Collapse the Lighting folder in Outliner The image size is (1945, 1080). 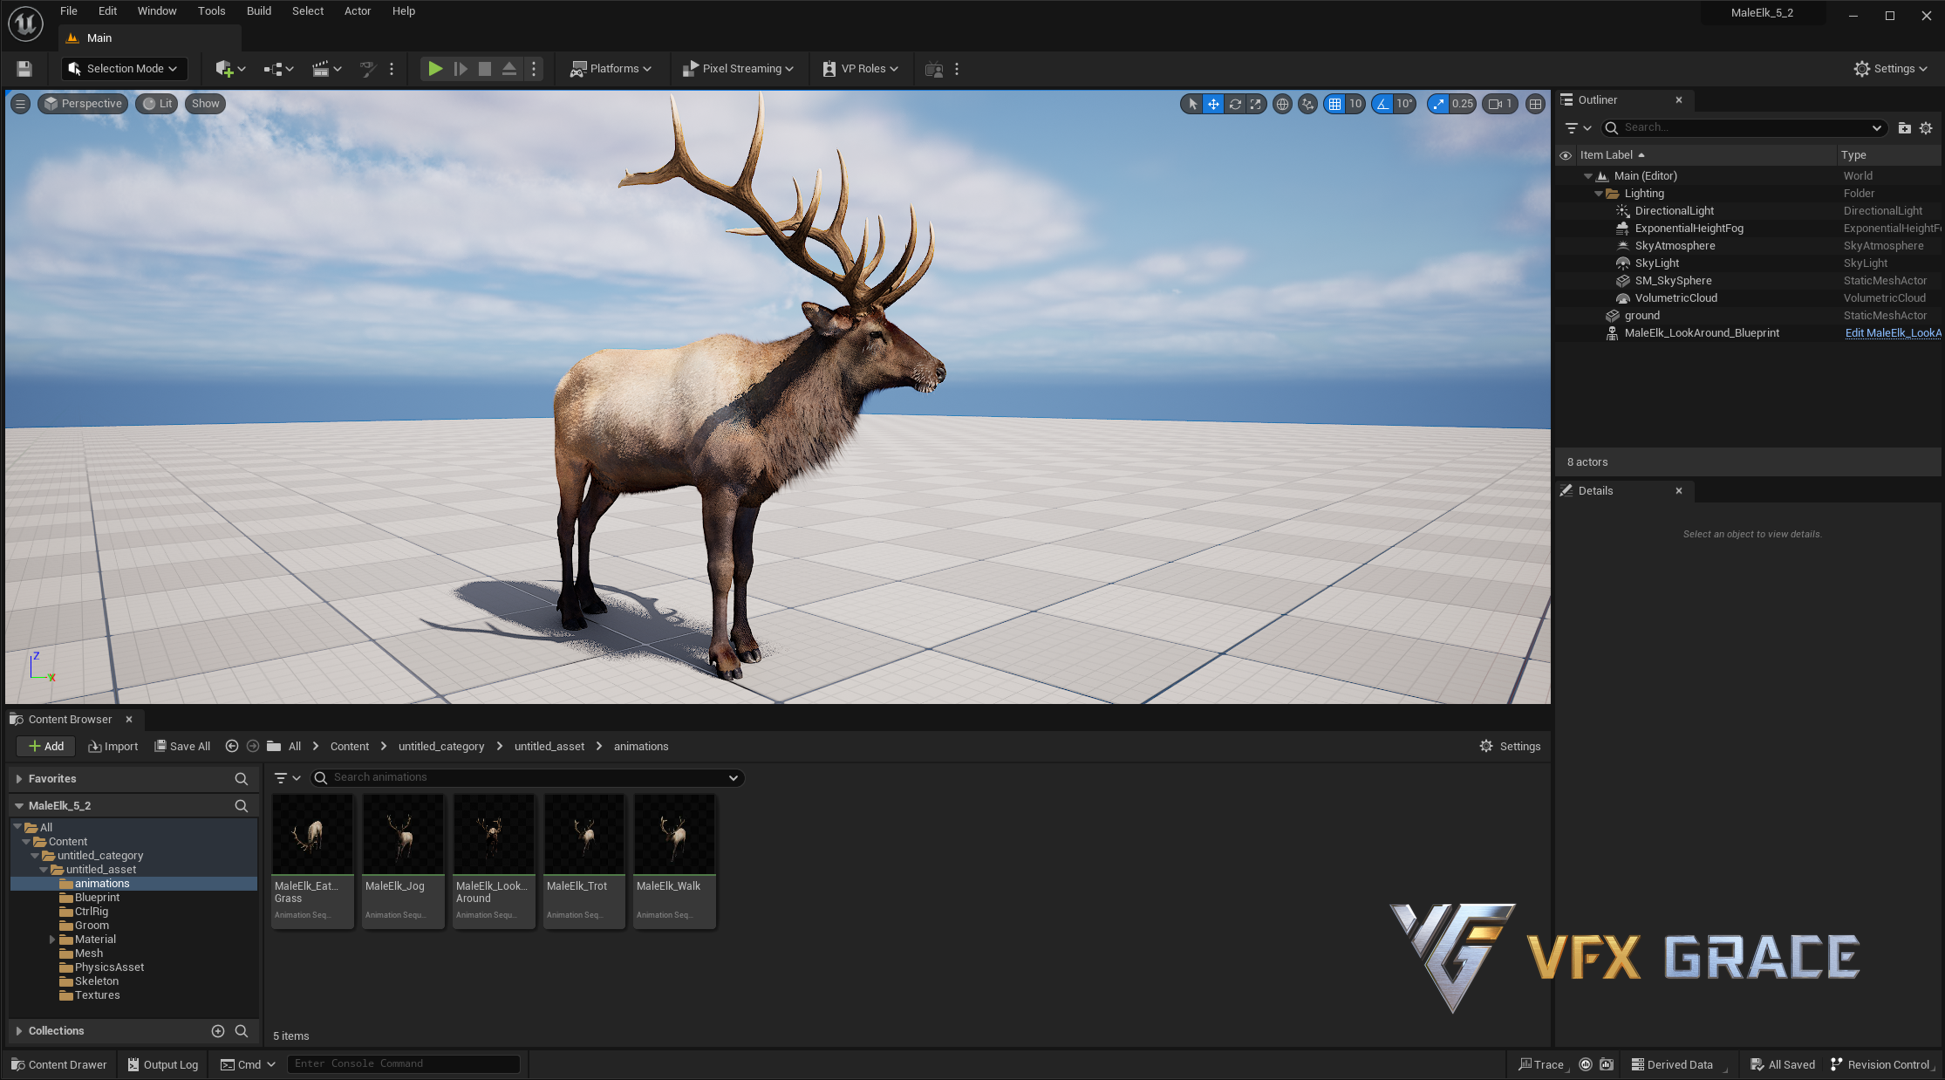[x=1598, y=194]
